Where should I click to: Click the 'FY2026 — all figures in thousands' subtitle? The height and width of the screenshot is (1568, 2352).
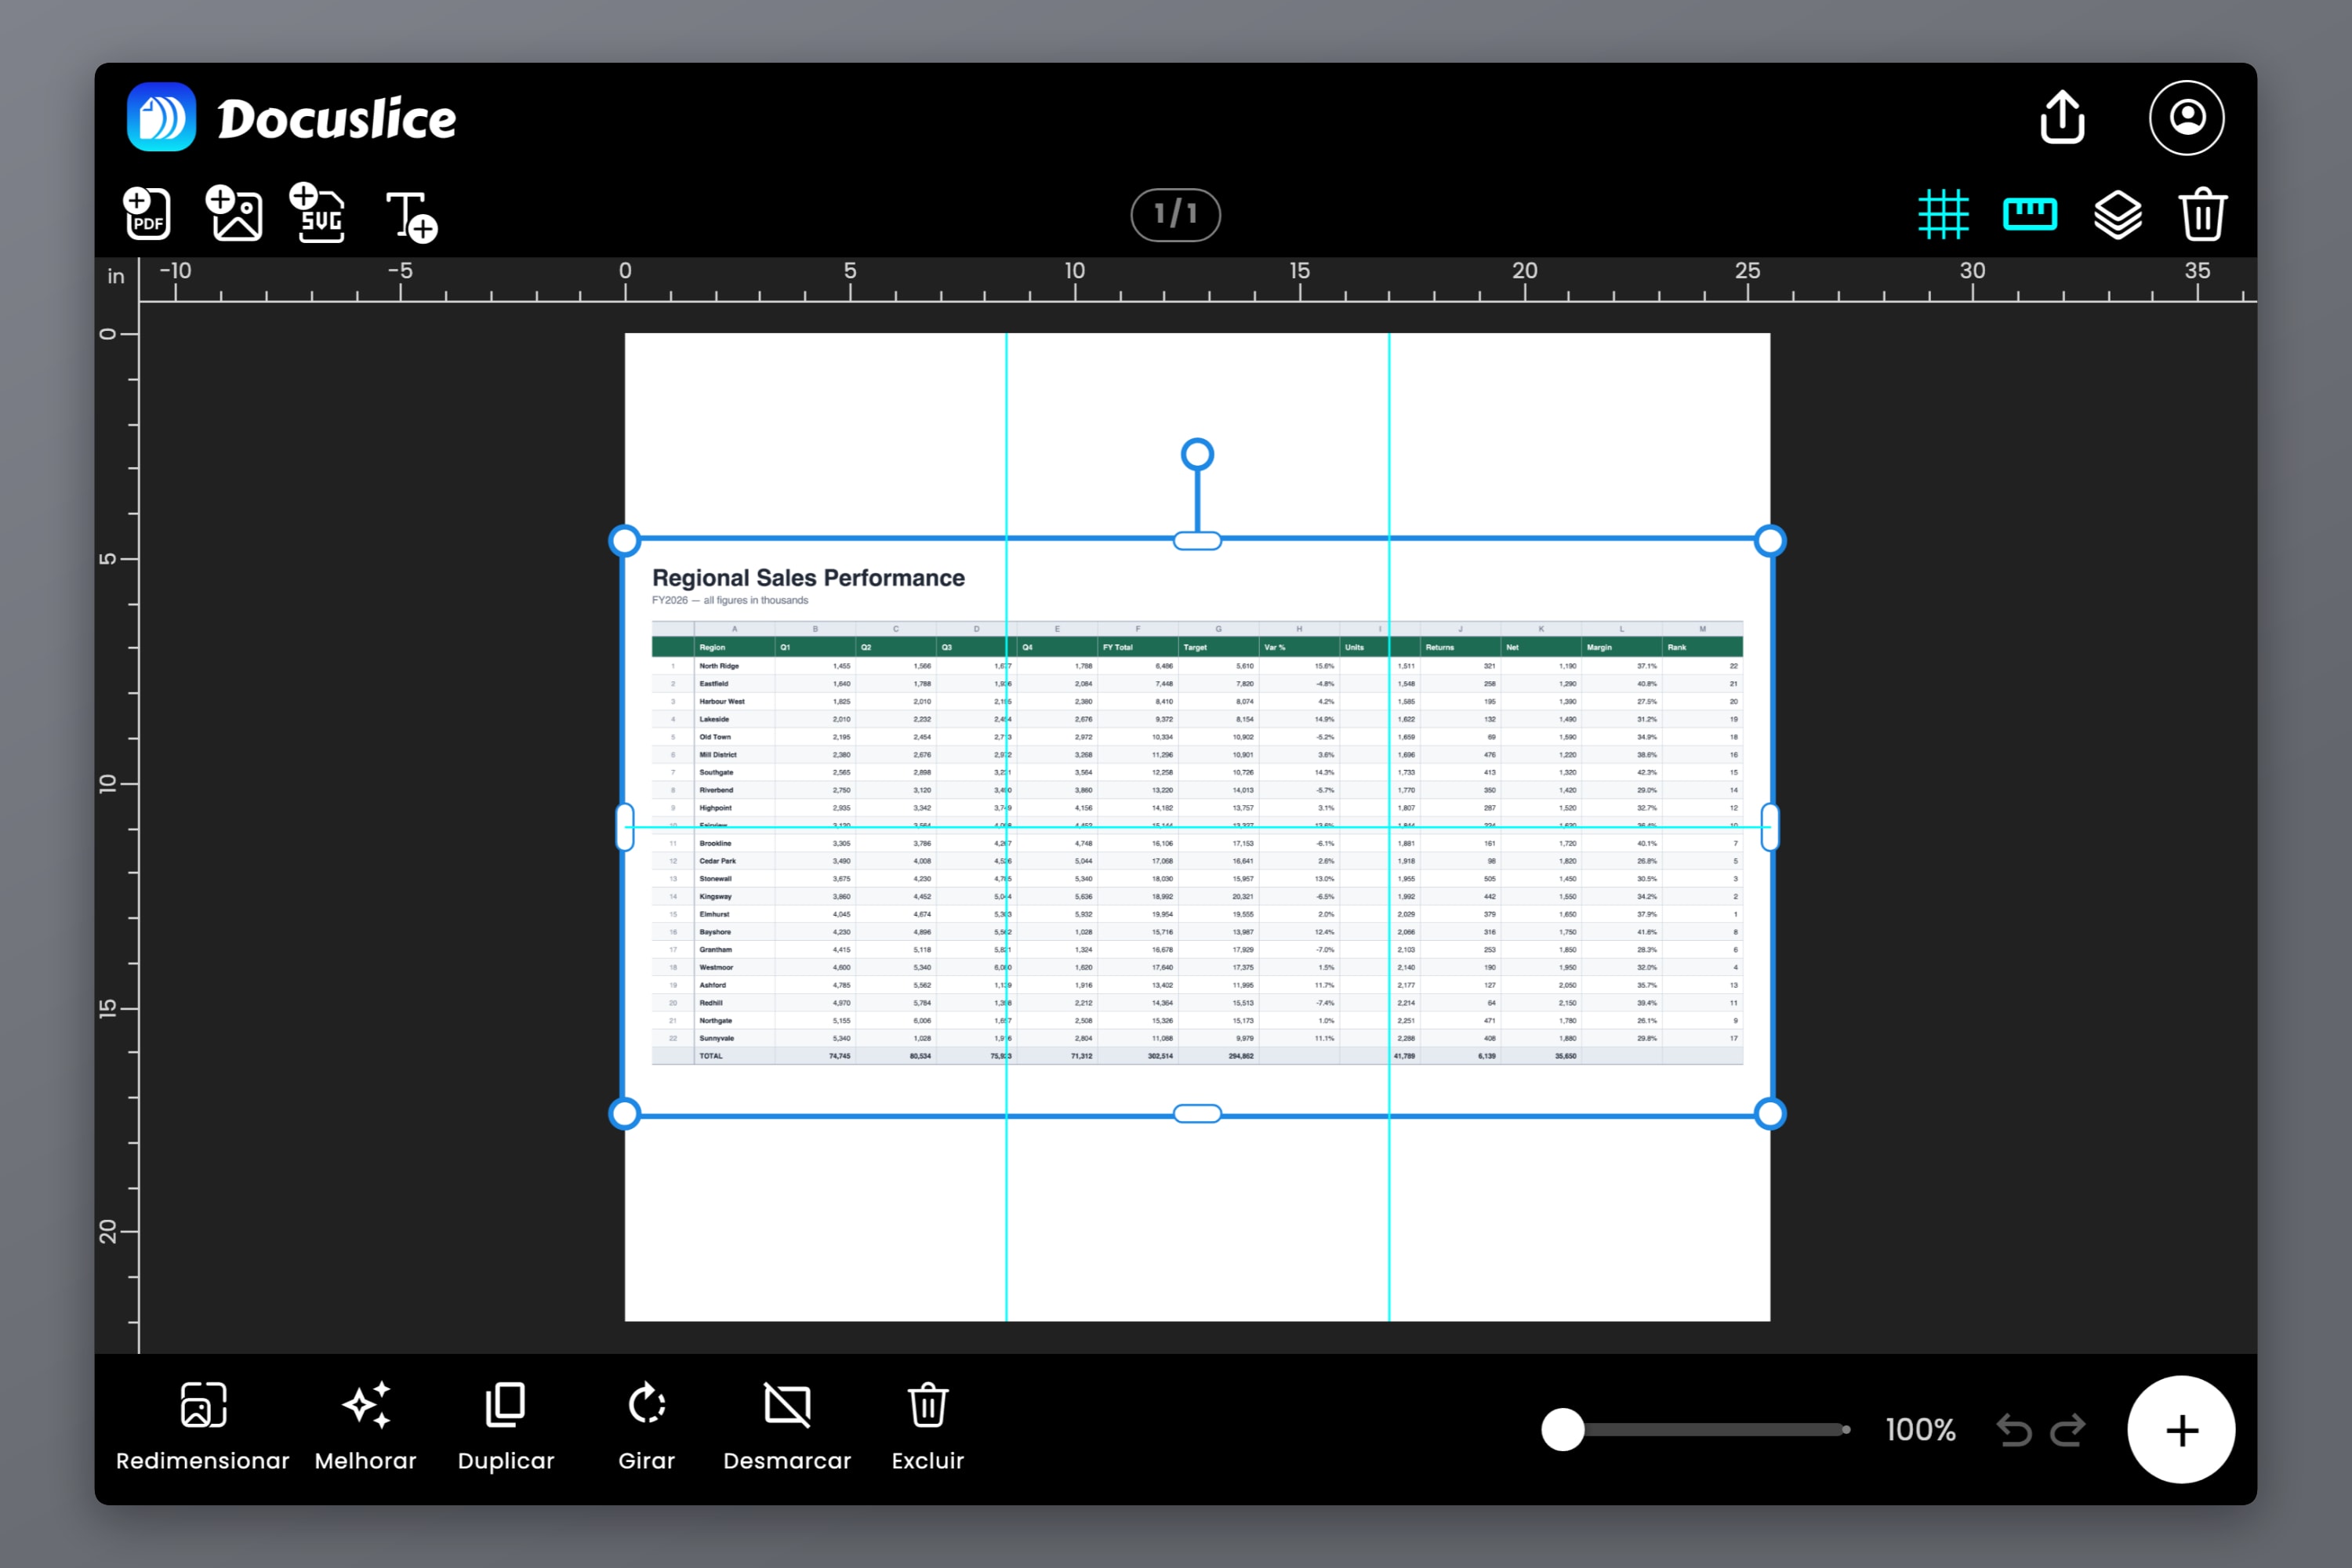(x=730, y=601)
